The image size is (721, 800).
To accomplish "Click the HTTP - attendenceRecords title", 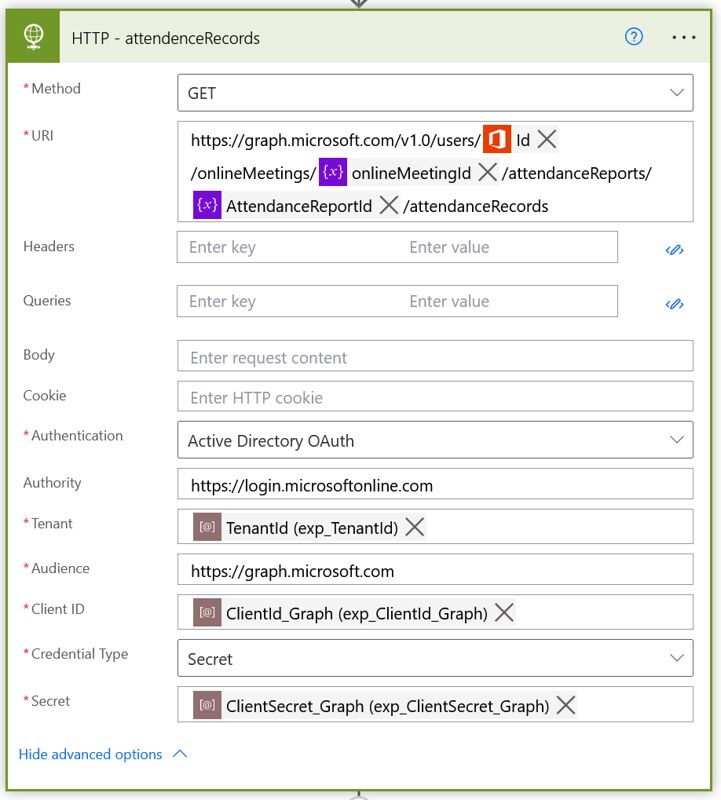I will (x=165, y=38).
